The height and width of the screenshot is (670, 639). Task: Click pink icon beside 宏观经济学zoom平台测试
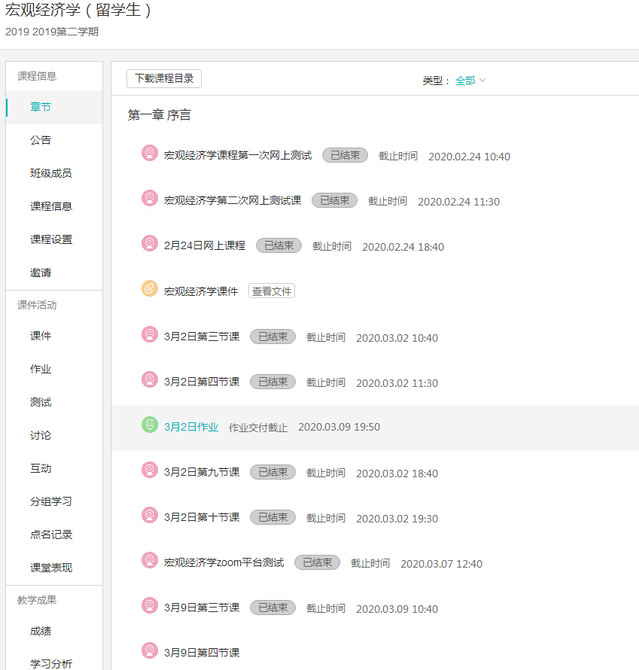[x=149, y=562]
